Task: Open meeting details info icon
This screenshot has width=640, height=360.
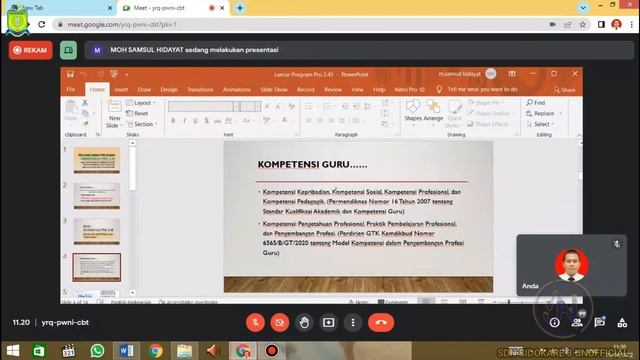Action: click(554, 322)
